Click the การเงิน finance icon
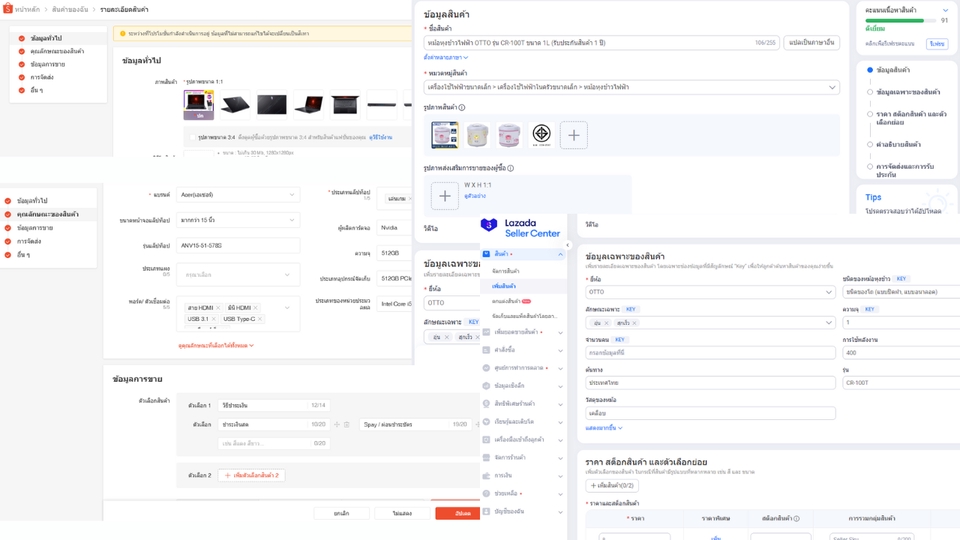The height and width of the screenshot is (540, 960). pyautogui.click(x=486, y=476)
